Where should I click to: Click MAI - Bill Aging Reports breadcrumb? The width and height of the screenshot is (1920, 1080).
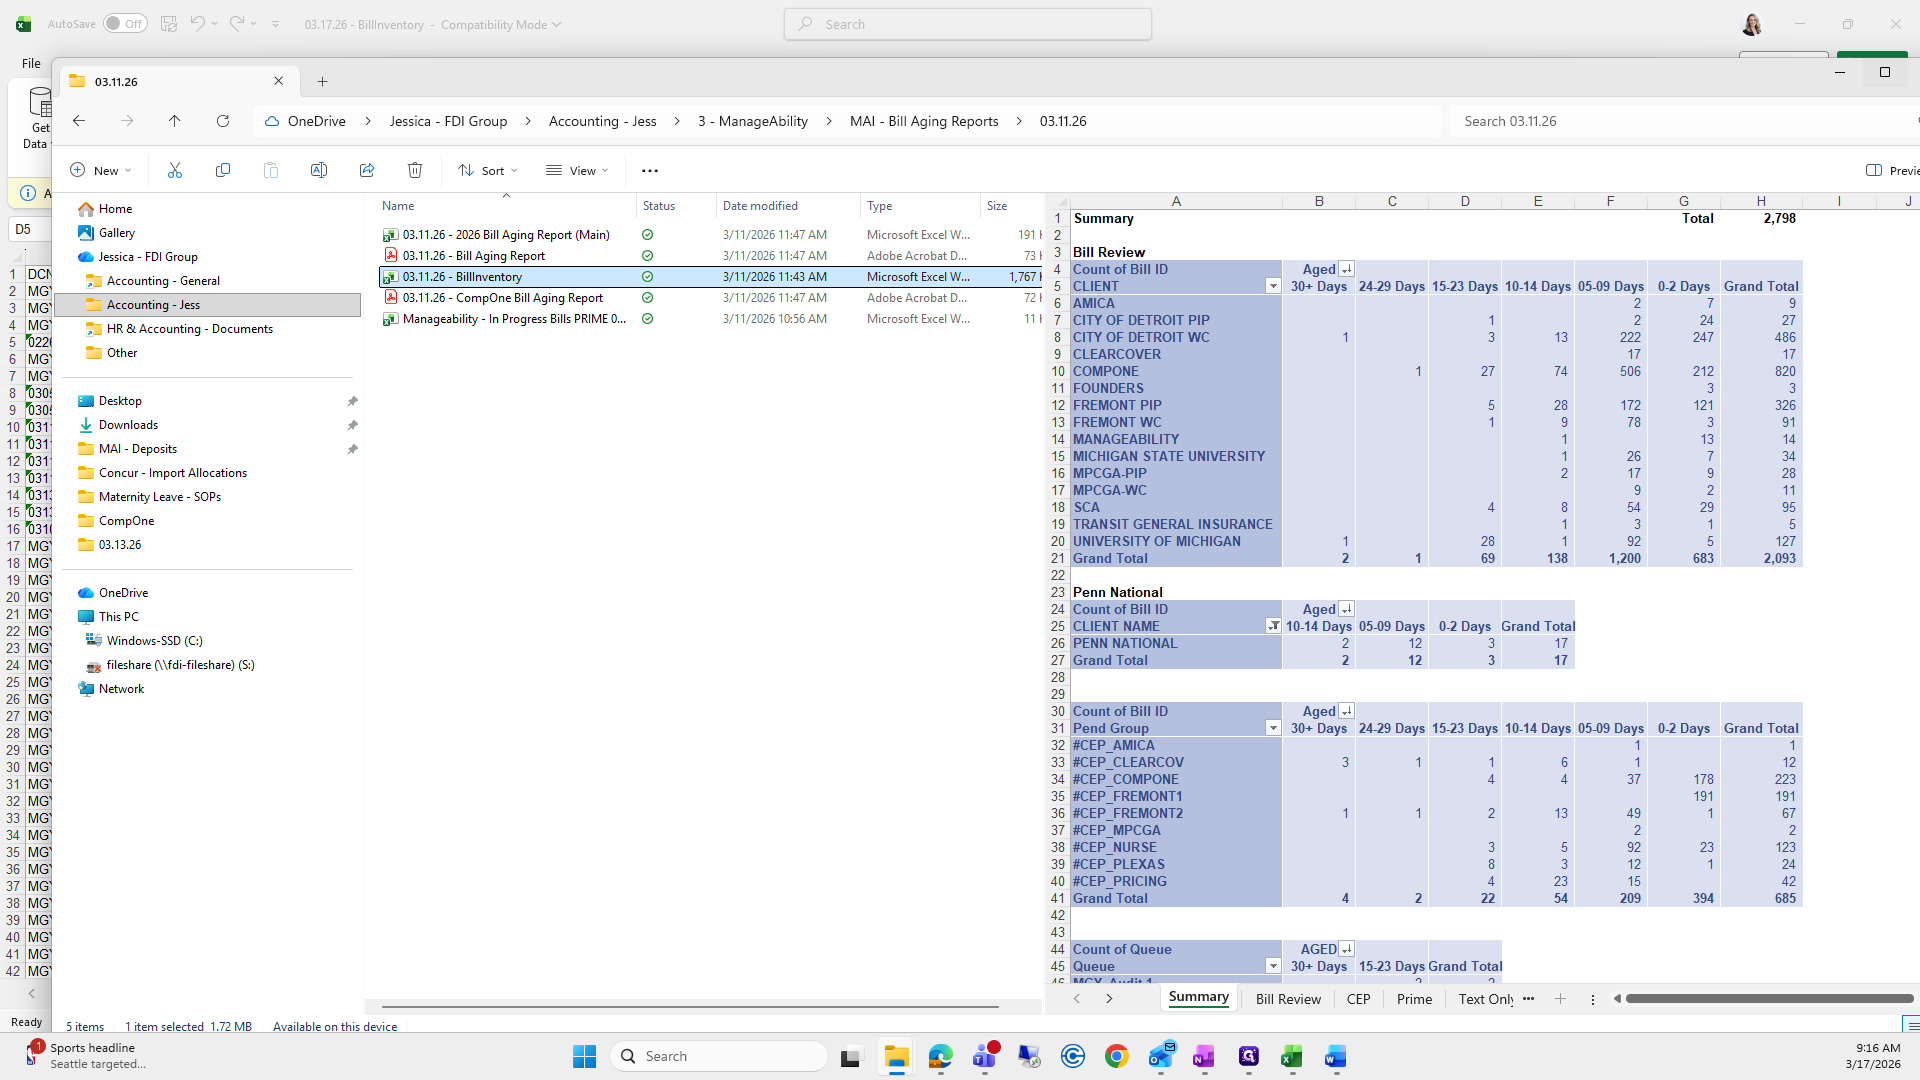tap(923, 121)
